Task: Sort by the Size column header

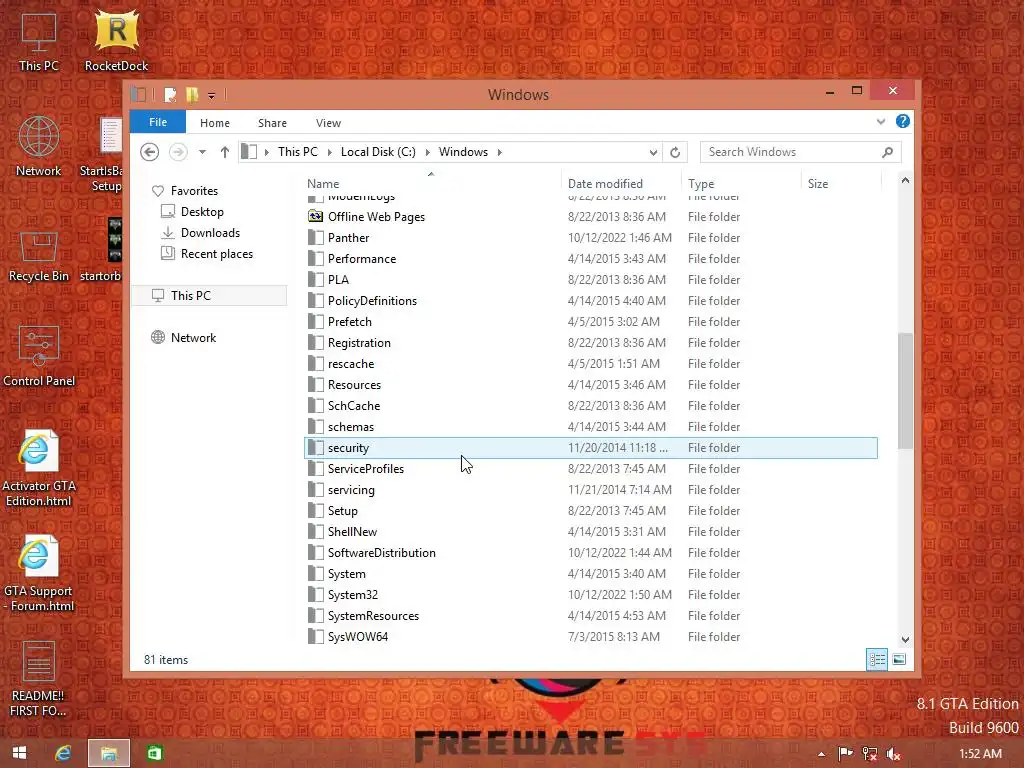Action: point(841,184)
